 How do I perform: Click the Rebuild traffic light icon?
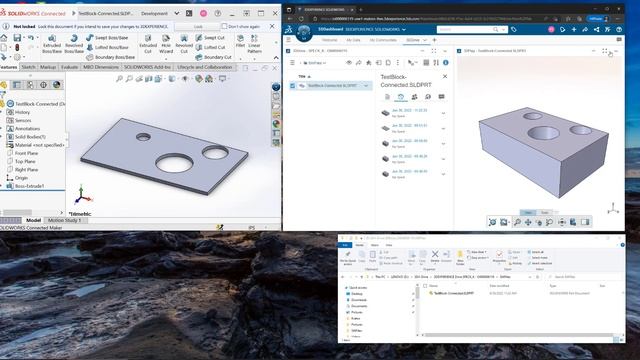coord(17,47)
